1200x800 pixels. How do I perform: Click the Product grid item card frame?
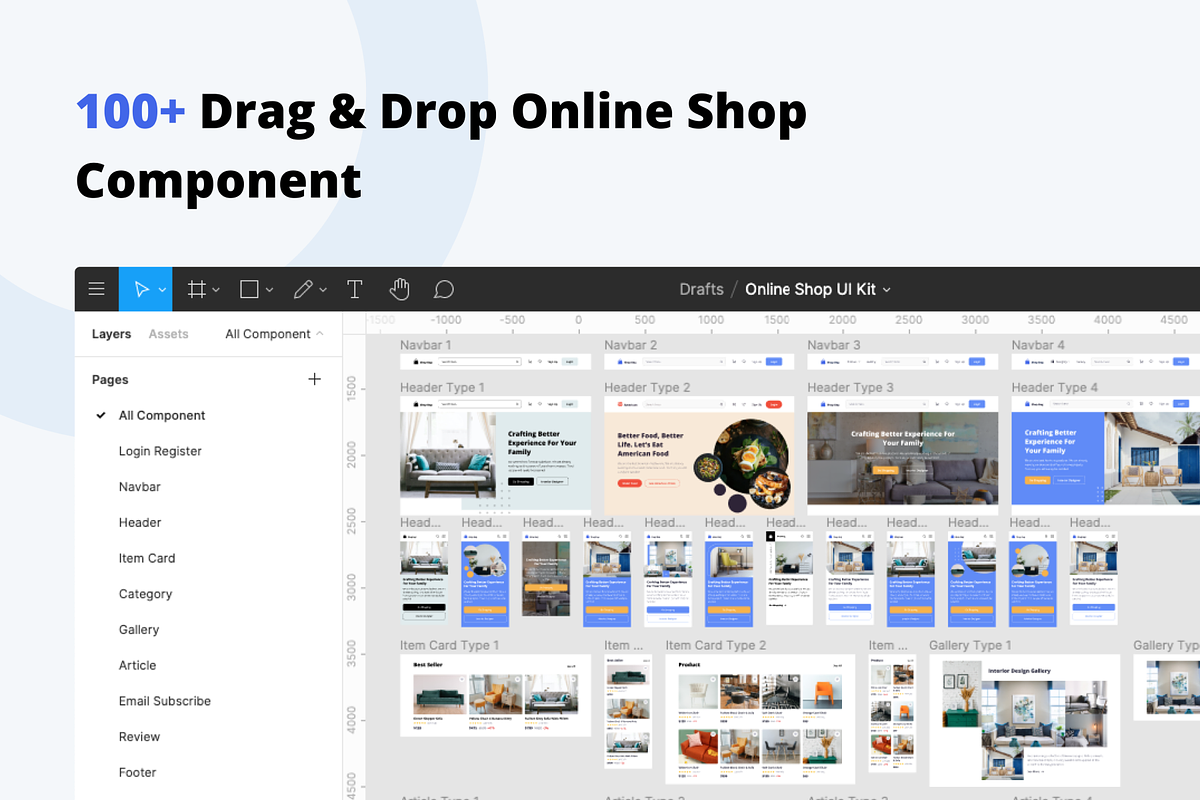(760, 719)
